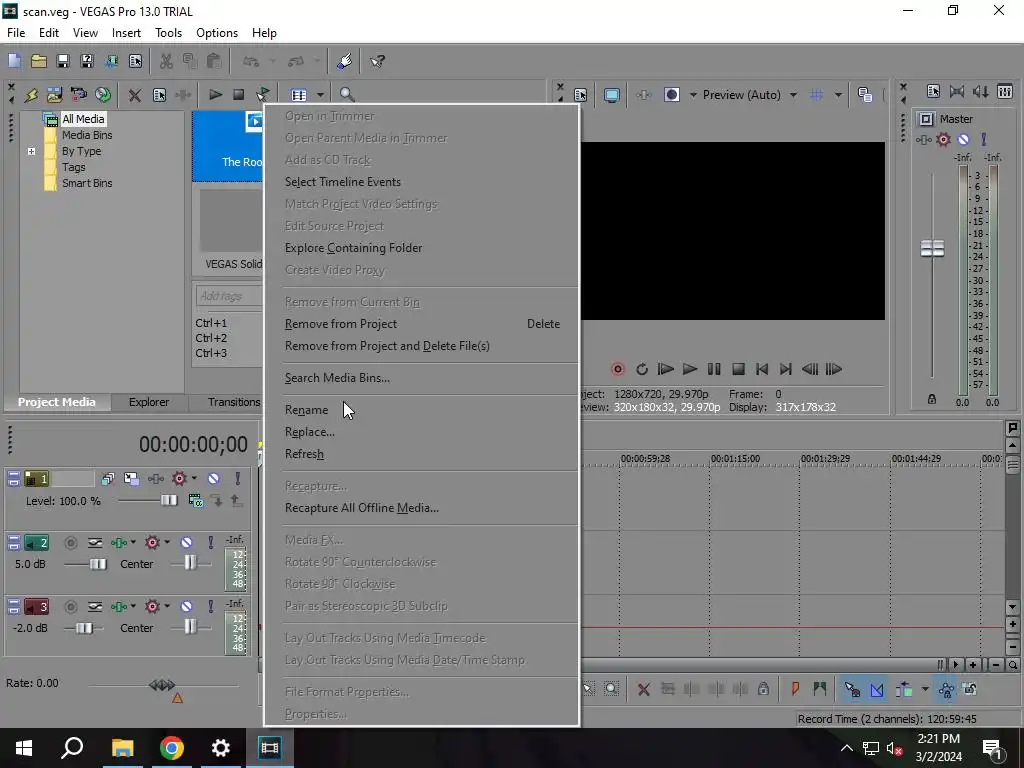Open automation settings dropdown on track 1
The height and width of the screenshot is (768, 1024).
[x=194, y=479]
